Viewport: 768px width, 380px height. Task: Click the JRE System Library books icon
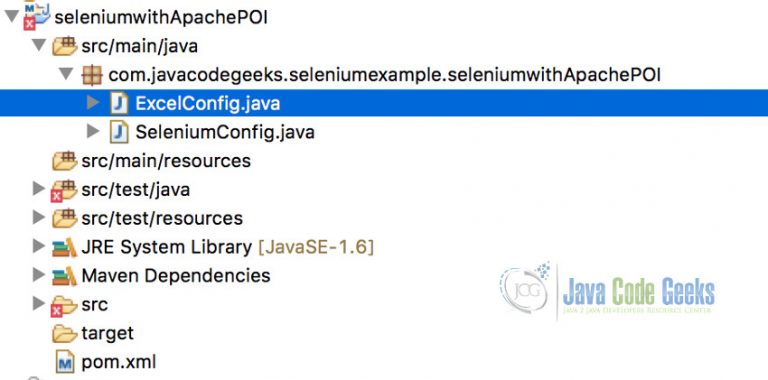pyautogui.click(x=64, y=247)
